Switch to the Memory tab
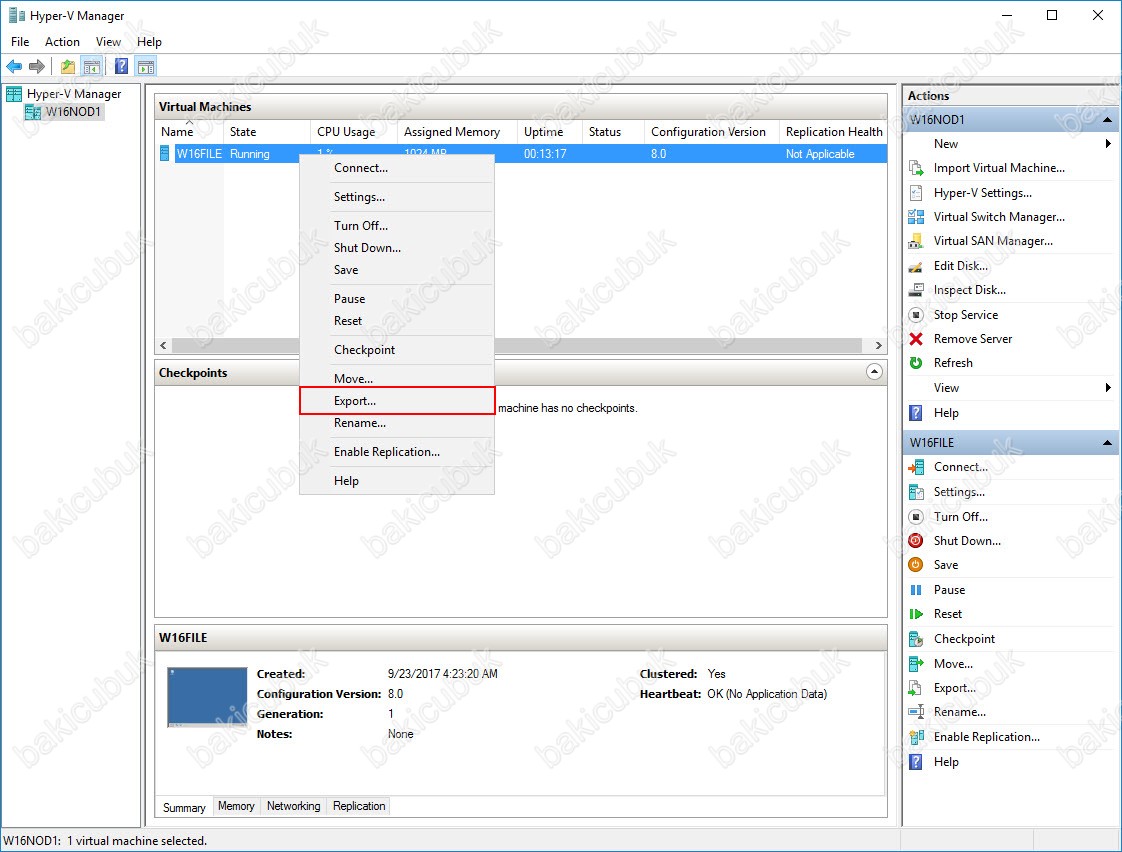This screenshot has width=1122, height=852. click(x=236, y=806)
